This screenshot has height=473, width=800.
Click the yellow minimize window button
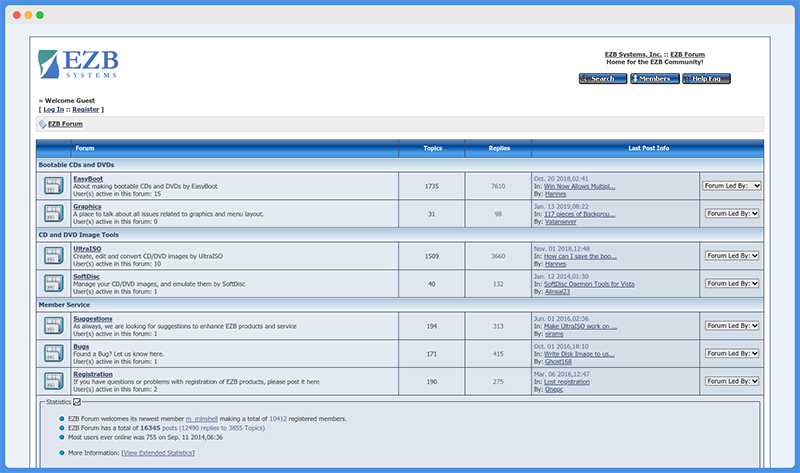coord(28,15)
